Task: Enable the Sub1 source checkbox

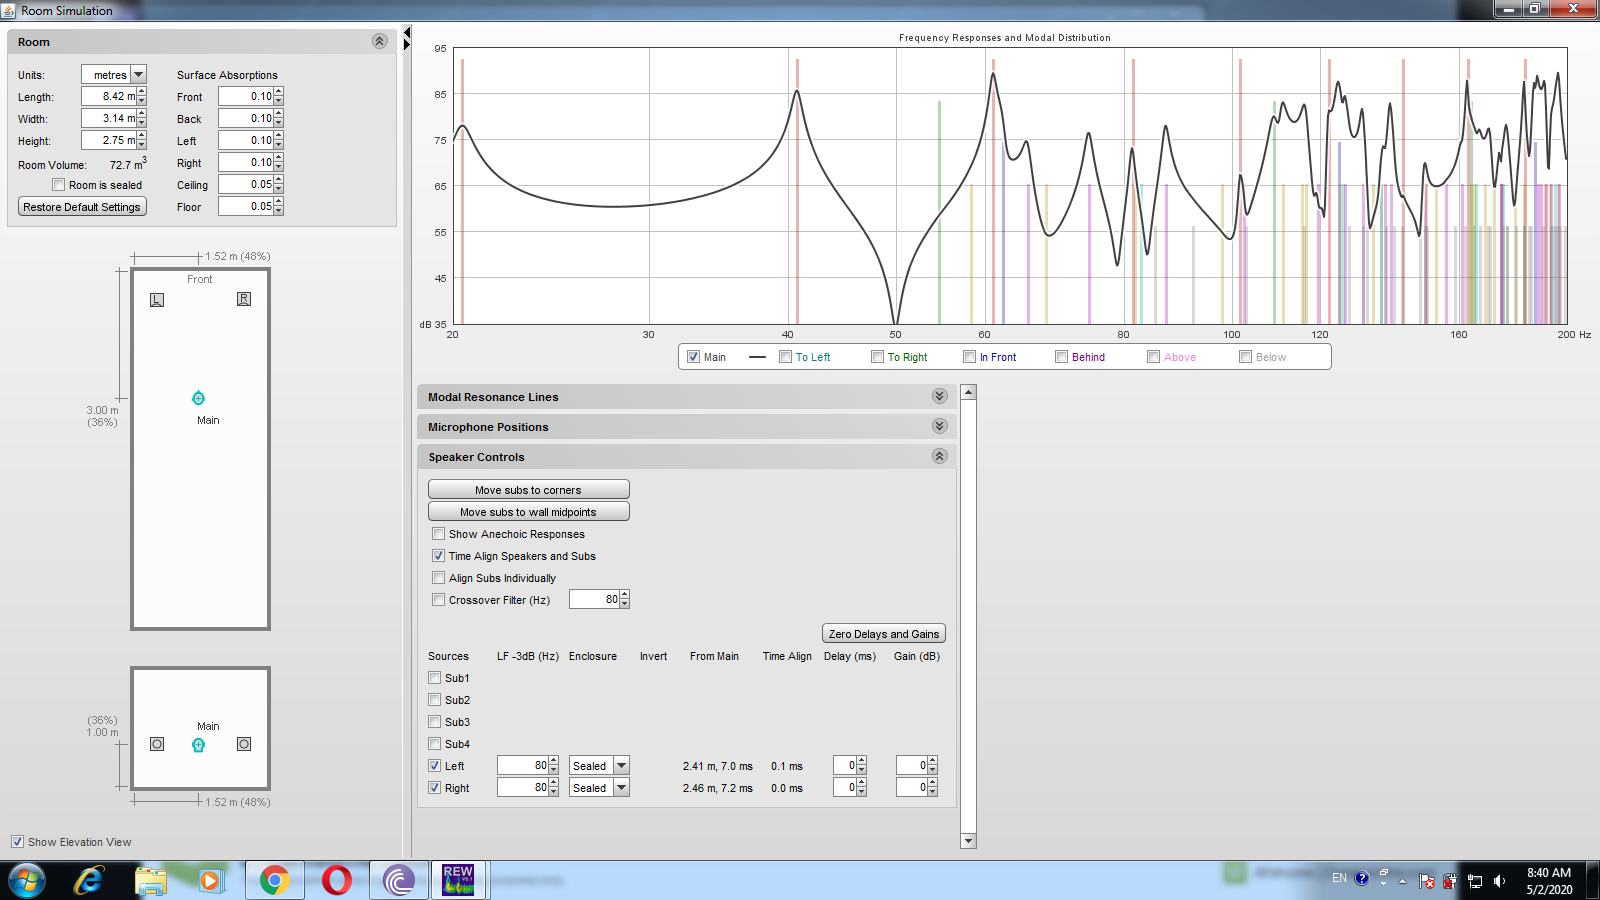Action: tap(435, 678)
